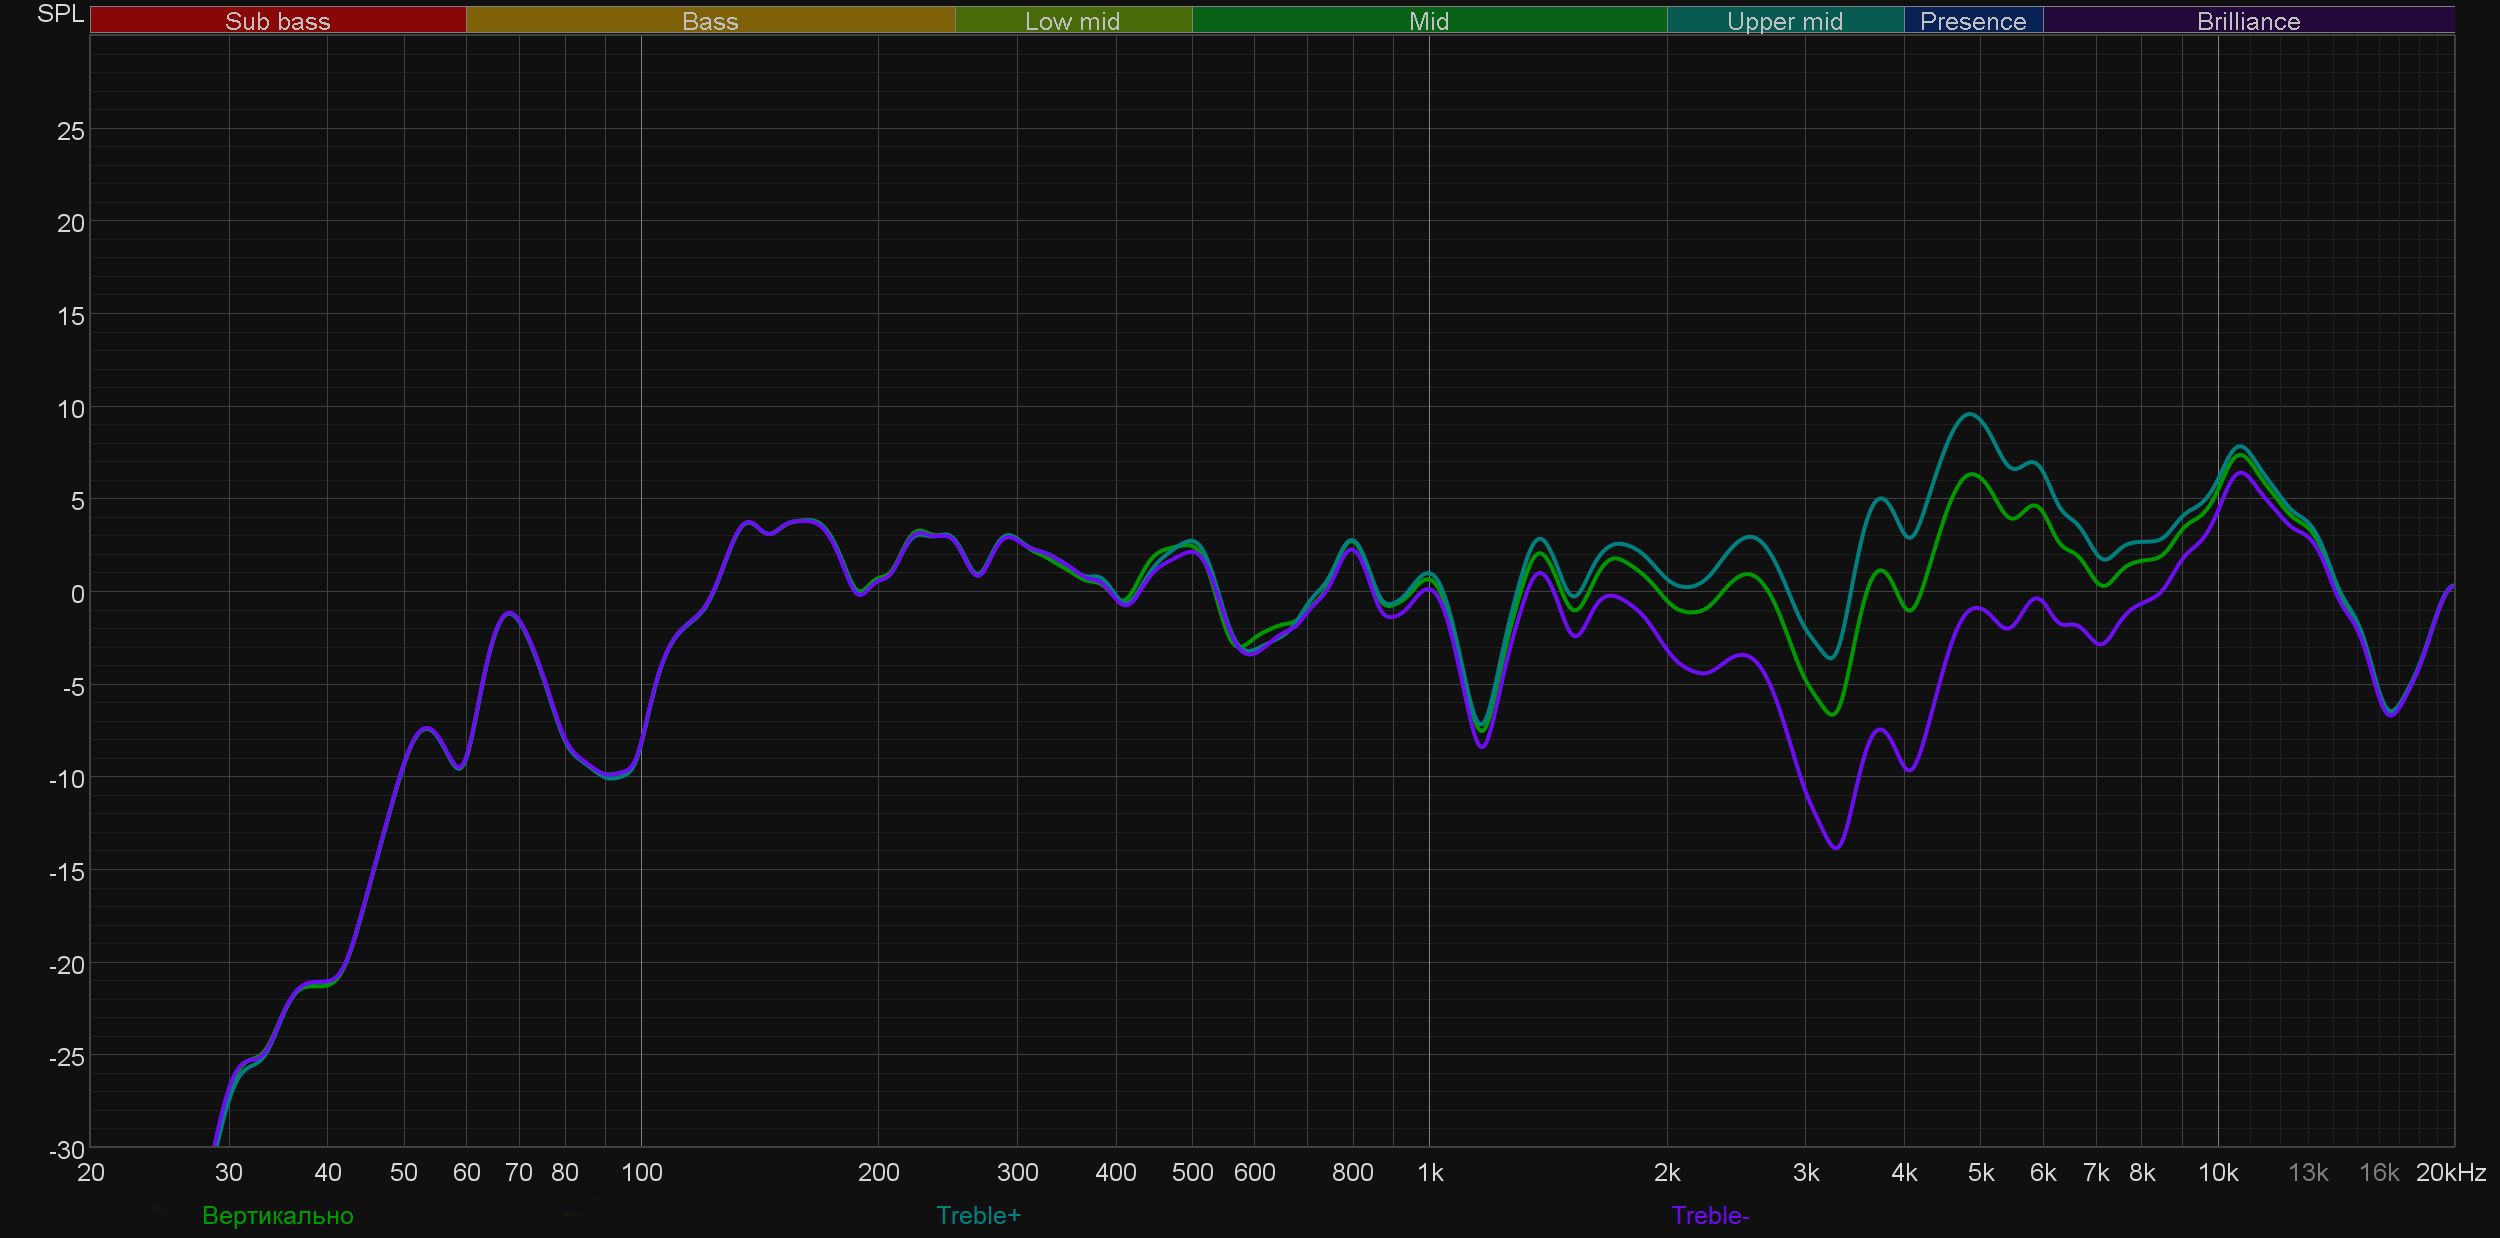Click the Low mid band header

pyautogui.click(x=1072, y=21)
